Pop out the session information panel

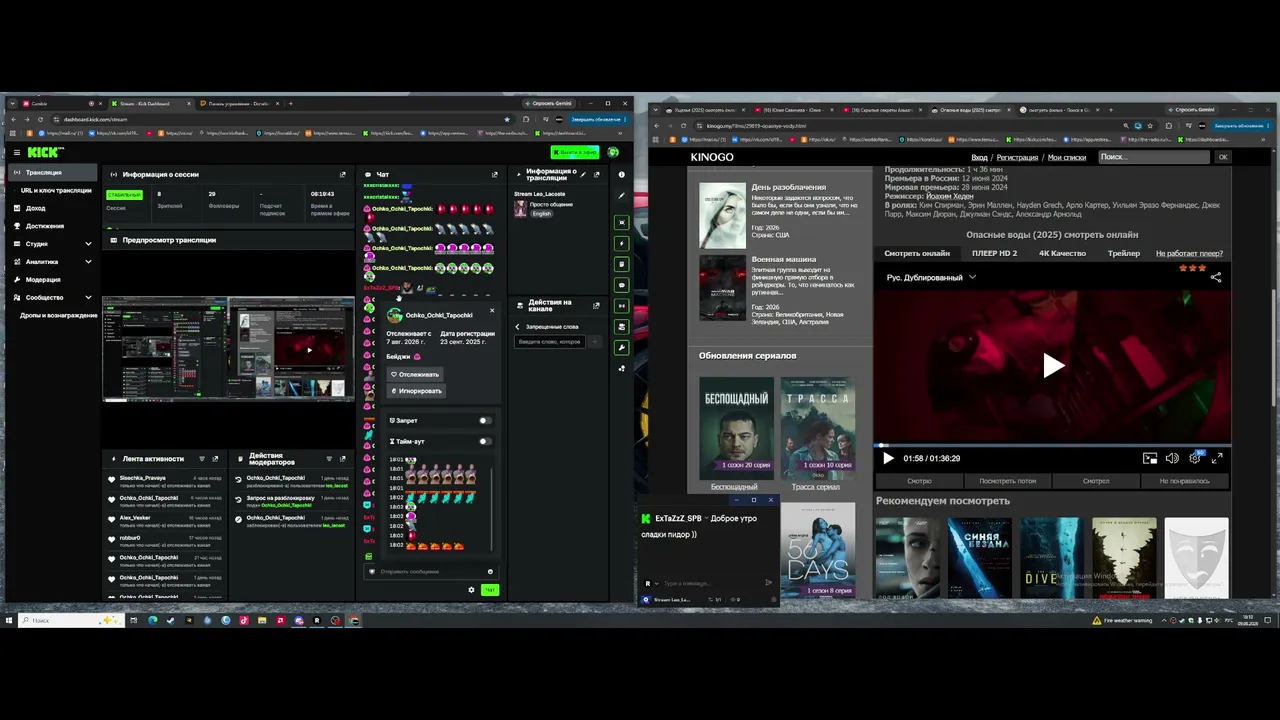(x=342, y=174)
